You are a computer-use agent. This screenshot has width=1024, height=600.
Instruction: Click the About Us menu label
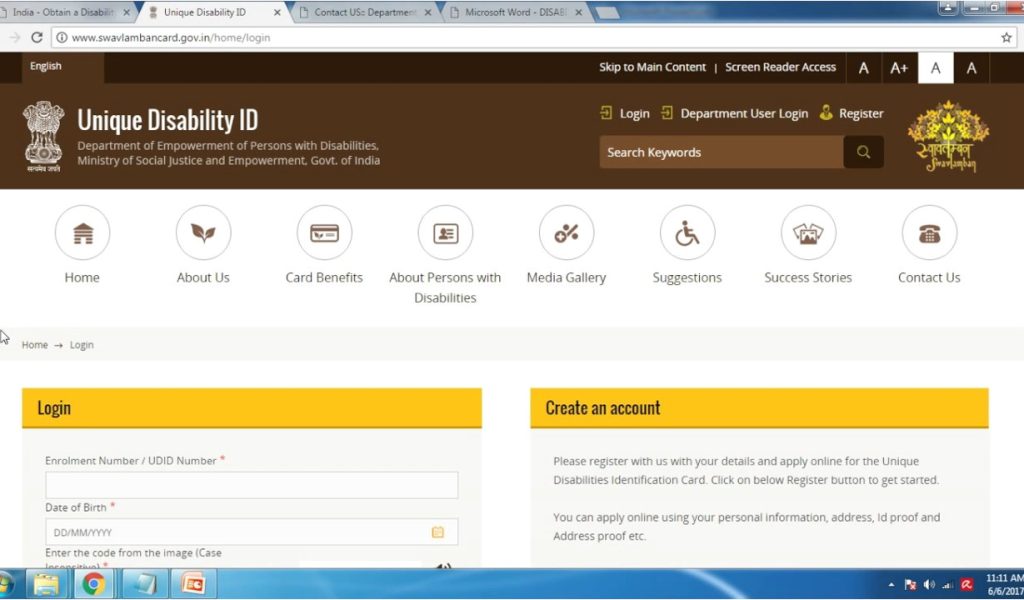(x=203, y=277)
